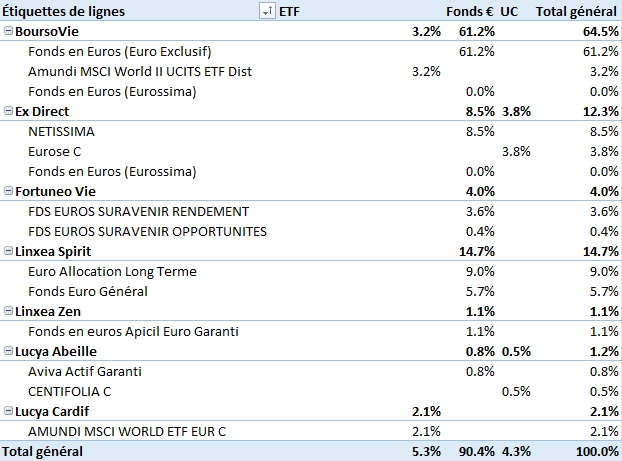This screenshot has height=461, width=622.
Task: Collapse the Fortuneo Vie group
Action: 9,191
